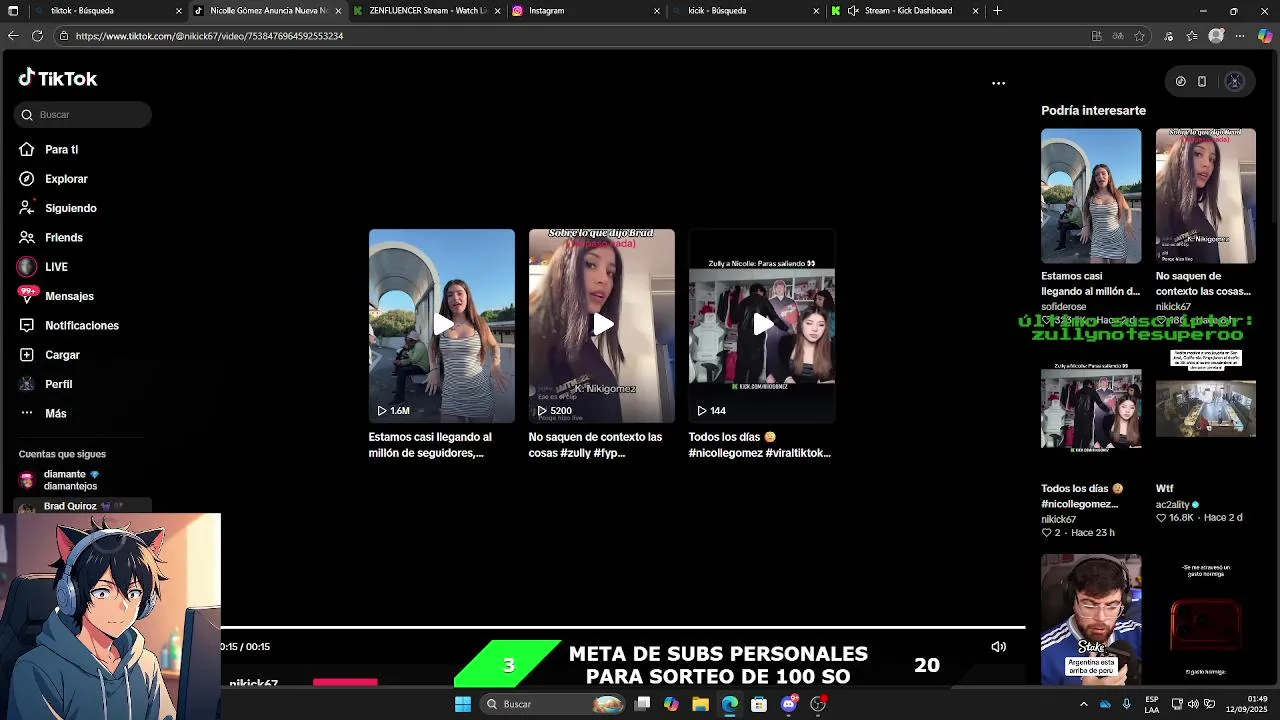Add page to favorites star
This screenshot has width=1280, height=720.
pos(1139,36)
